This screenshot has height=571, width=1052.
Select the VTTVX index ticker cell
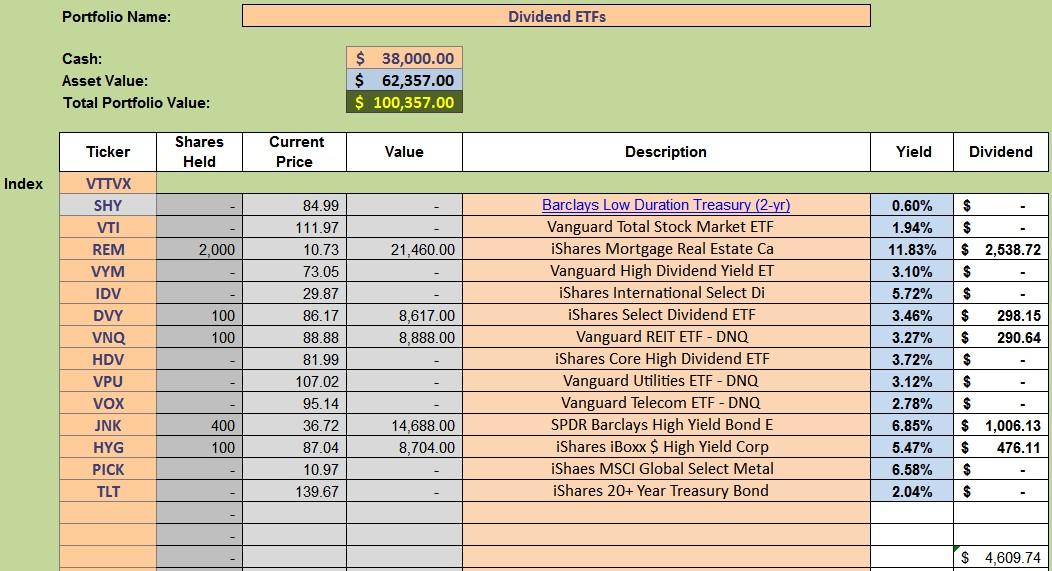pos(107,183)
